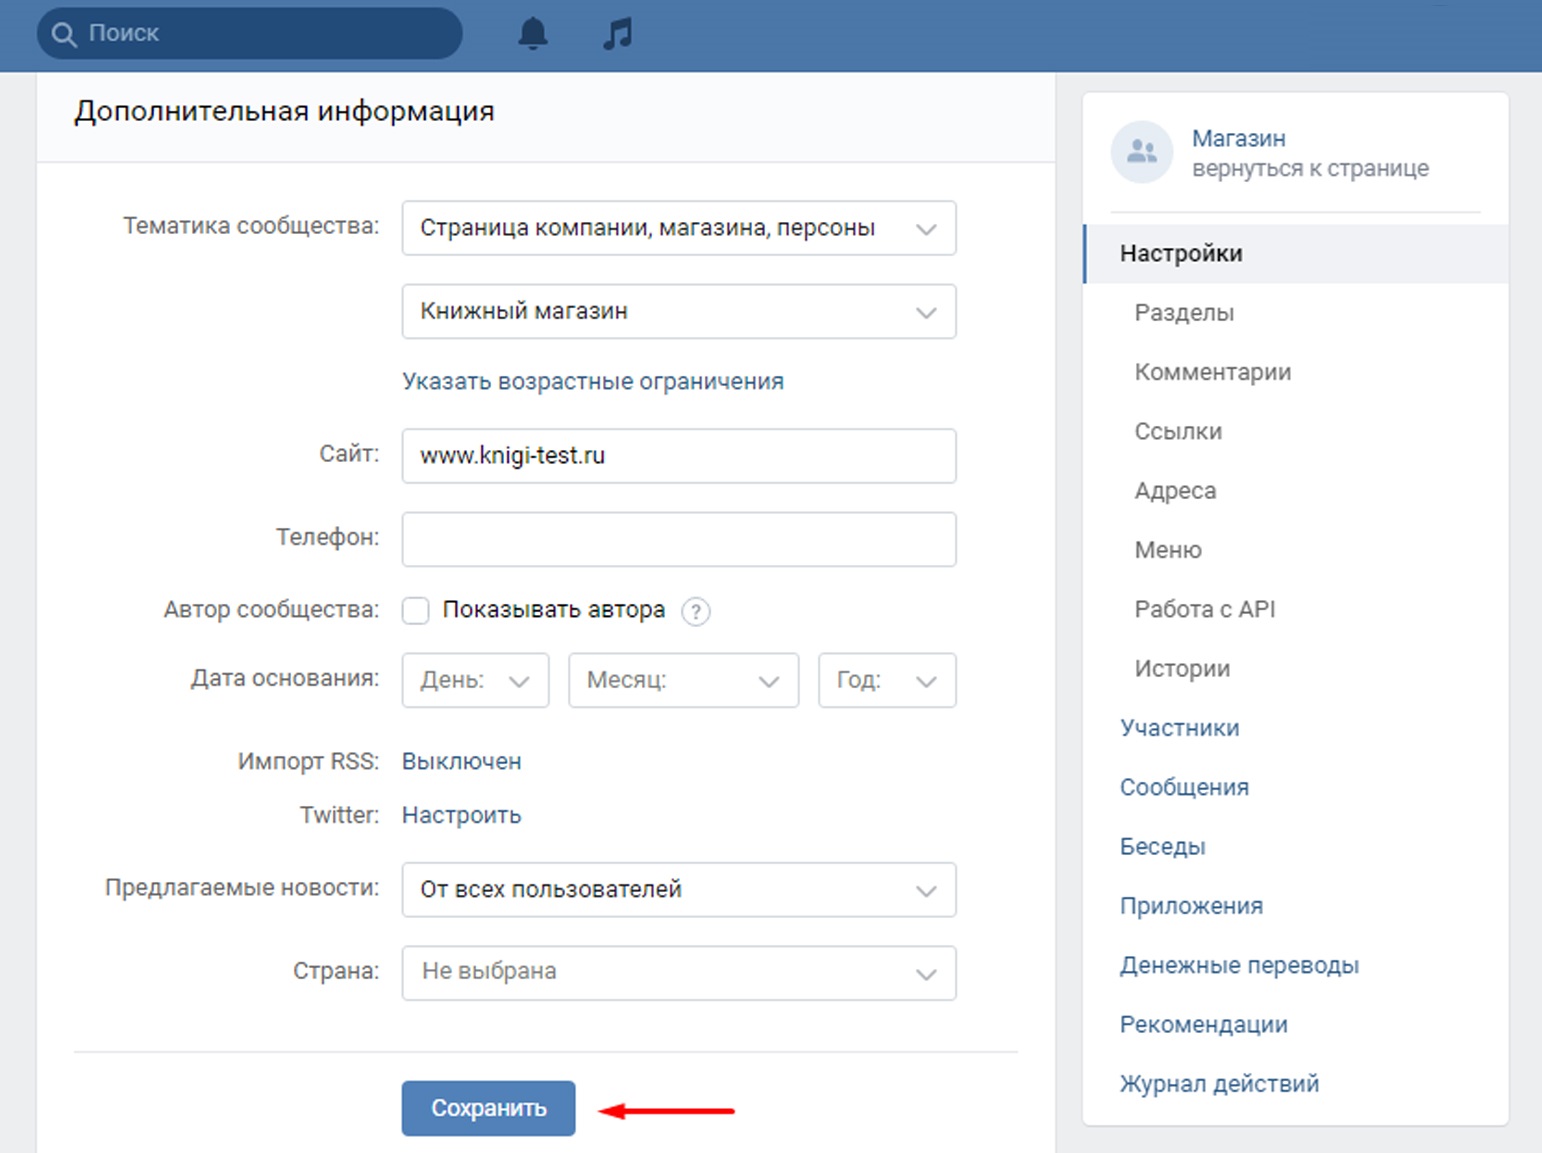Enable the Показывать автора checkbox
This screenshot has width=1542, height=1153.
(416, 610)
